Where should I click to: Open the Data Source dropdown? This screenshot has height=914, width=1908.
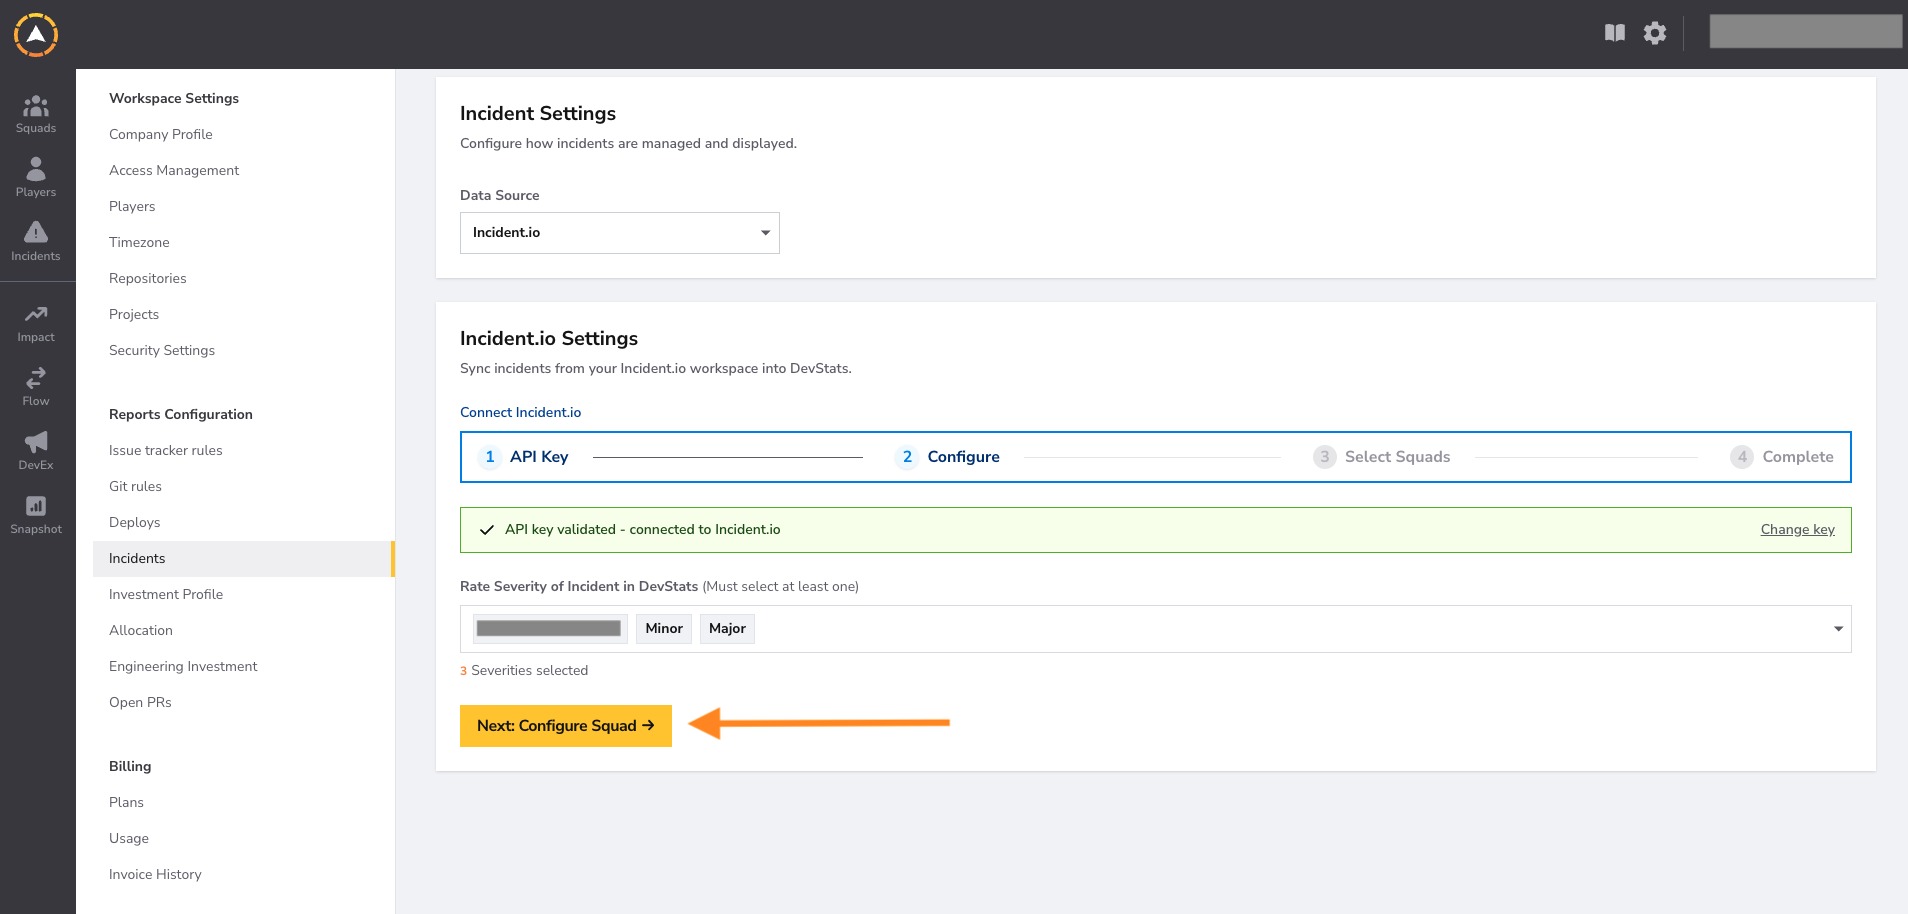pyautogui.click(x=620, y=233)
